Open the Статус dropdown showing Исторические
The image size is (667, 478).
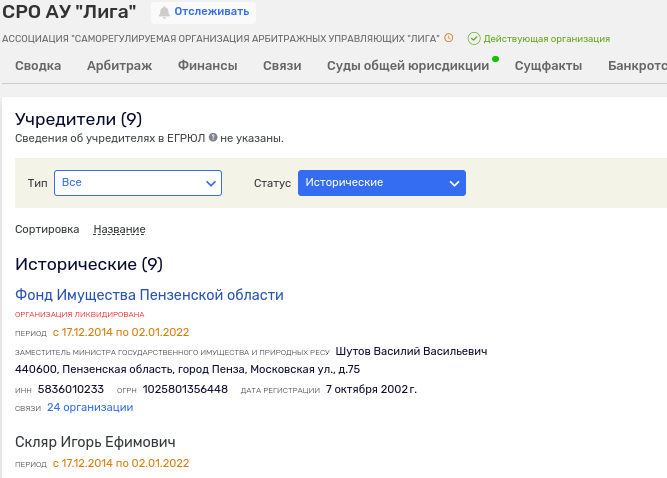pyautogui.click(x=382, y=183)
